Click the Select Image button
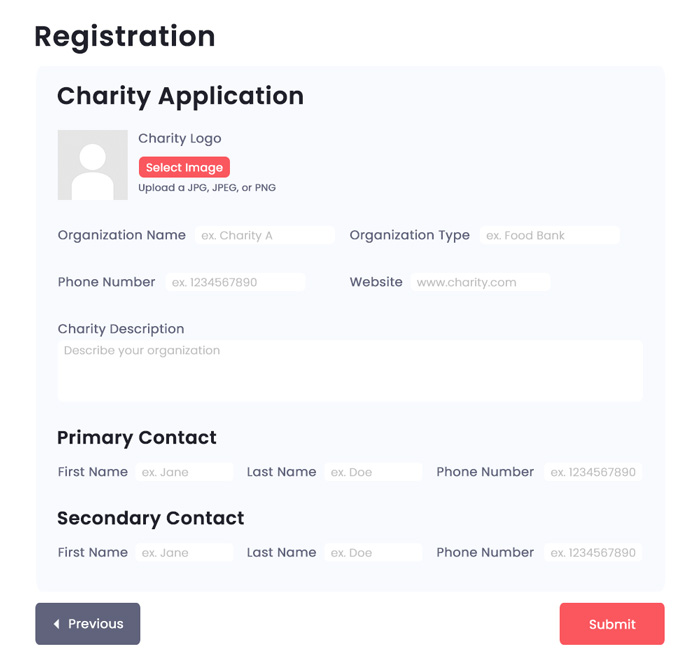 (x=184, y=167)
